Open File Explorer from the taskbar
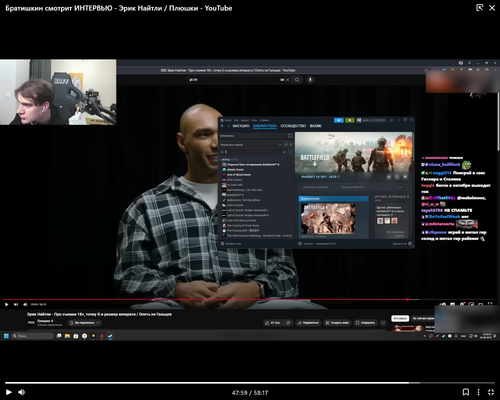Screen dimensions: 500x400 (x=67, y=336)
